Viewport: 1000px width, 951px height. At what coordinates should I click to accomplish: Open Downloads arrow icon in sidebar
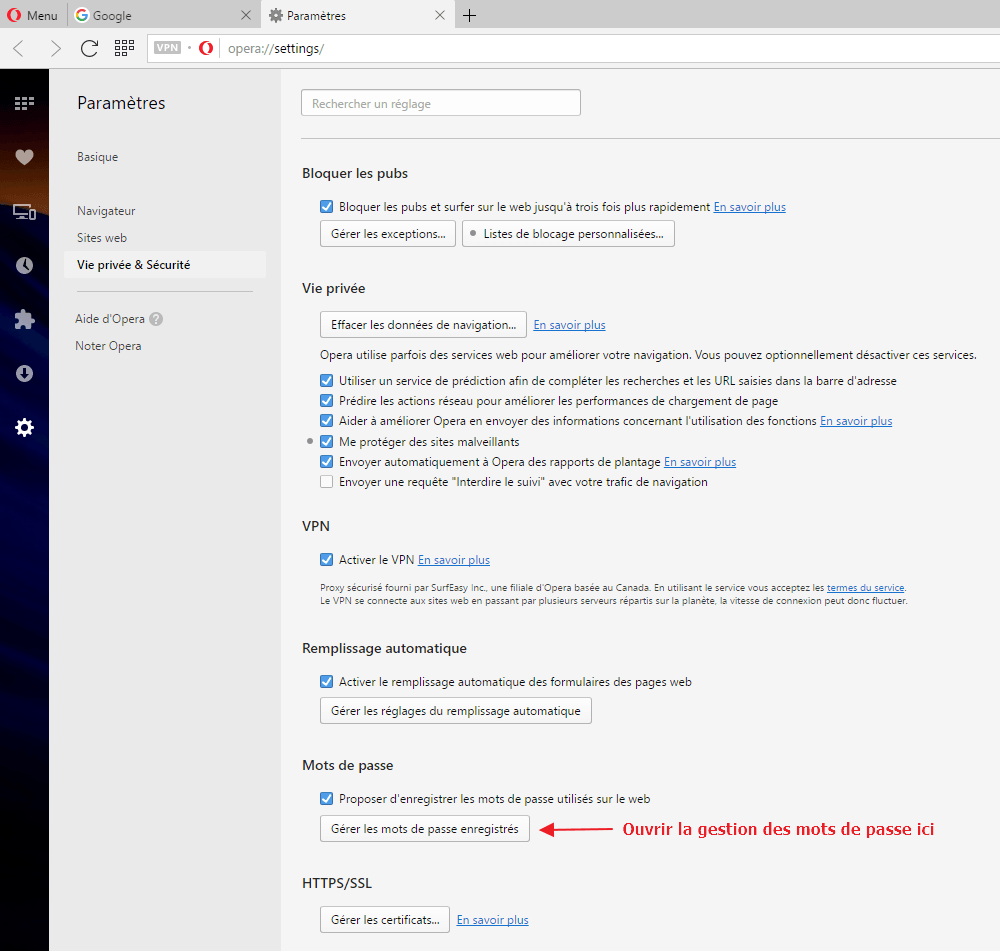pyautogui.click(x=24, y=374)
